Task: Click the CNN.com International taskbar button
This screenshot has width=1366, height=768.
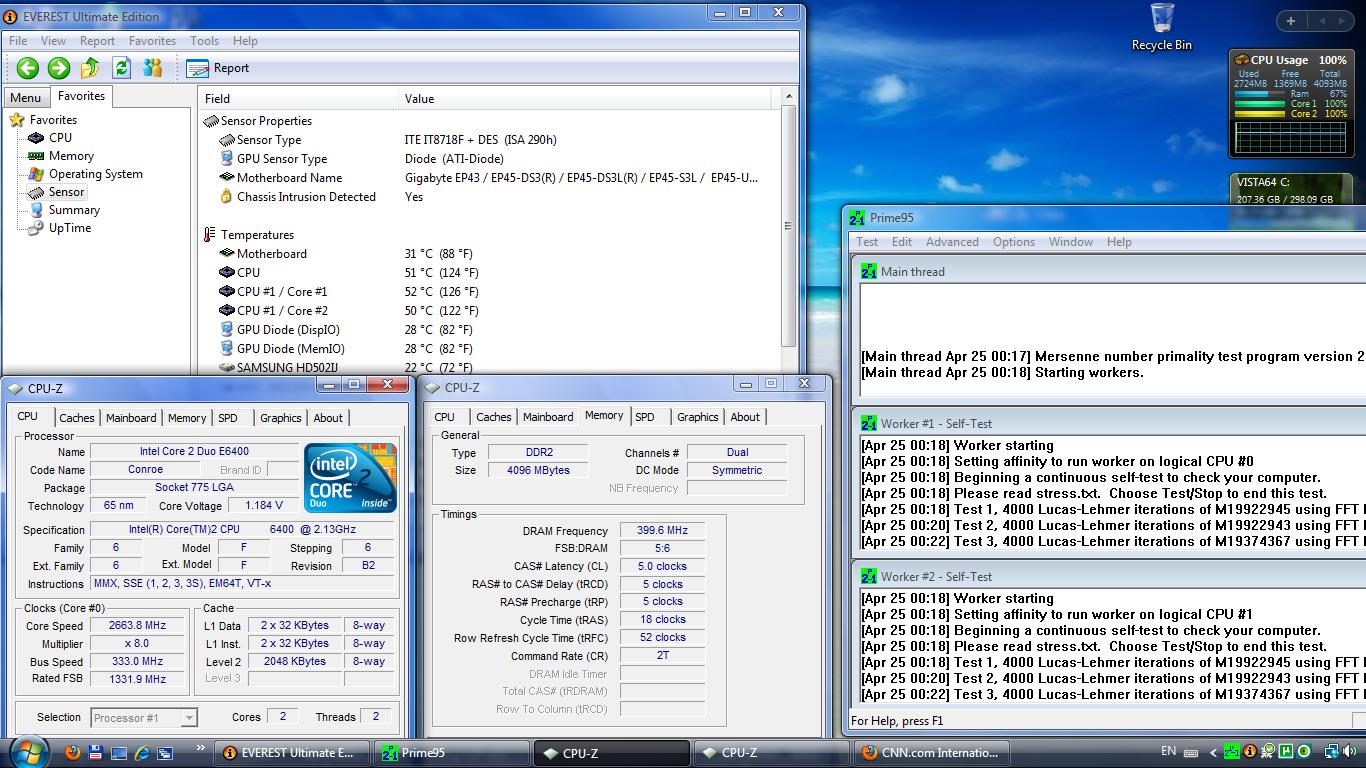Action: click(930, 753)
